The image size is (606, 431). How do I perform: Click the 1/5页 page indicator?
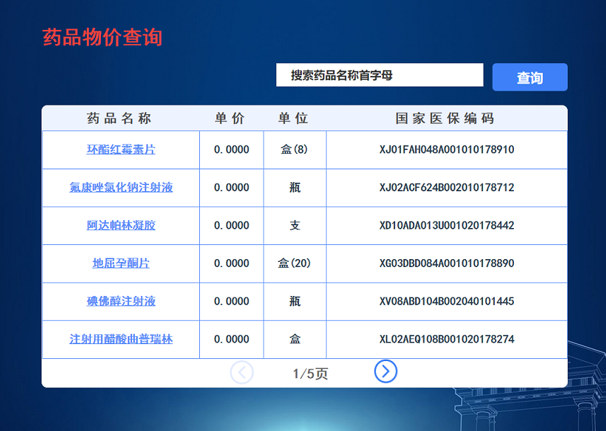coord(310,374)
